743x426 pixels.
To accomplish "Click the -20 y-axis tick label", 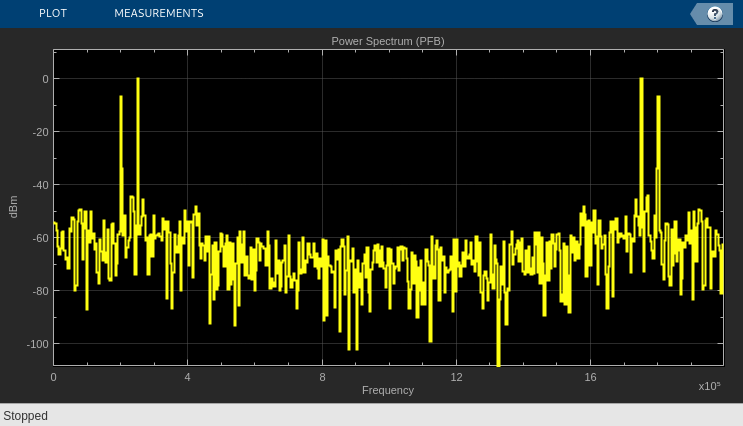I will pos(40,132).
